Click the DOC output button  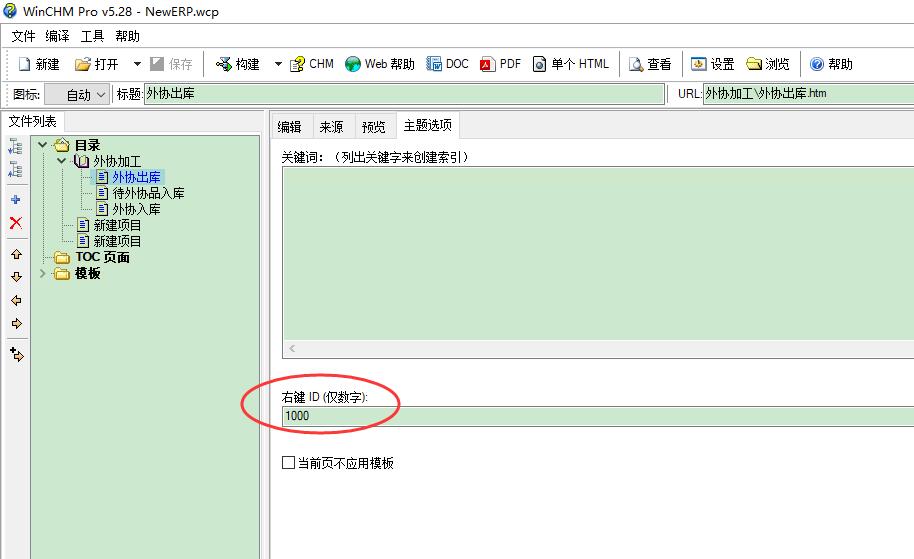[447, 64]
